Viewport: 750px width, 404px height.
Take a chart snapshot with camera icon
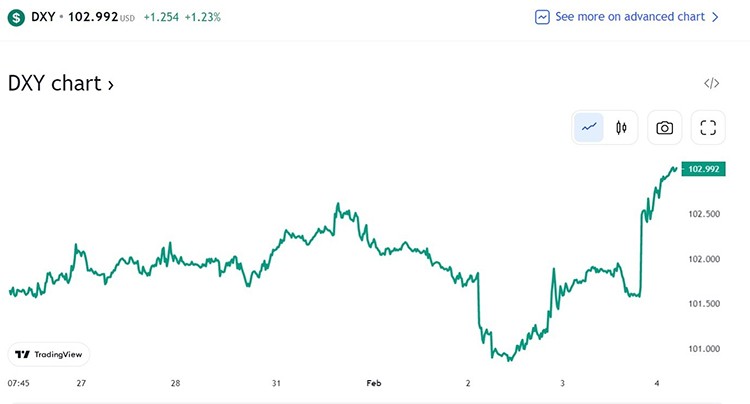click(x=664, y=127)
